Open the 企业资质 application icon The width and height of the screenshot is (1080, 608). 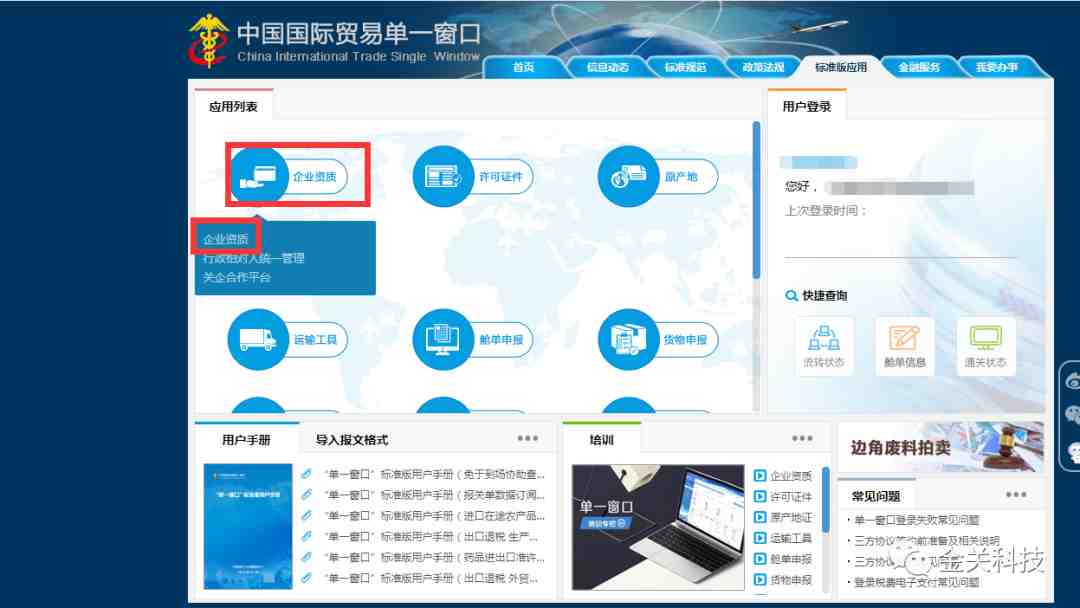pyautogui.click(x=258, y=177)
